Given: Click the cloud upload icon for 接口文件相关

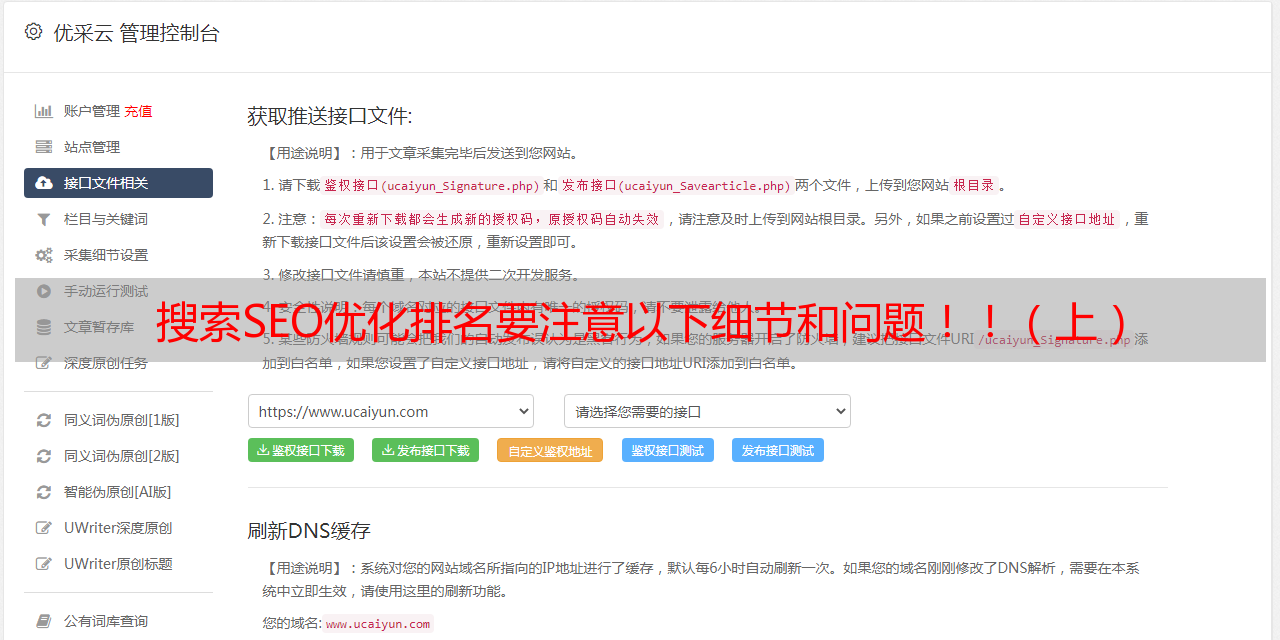Looking at the screenshot, I should coord(44,183).
